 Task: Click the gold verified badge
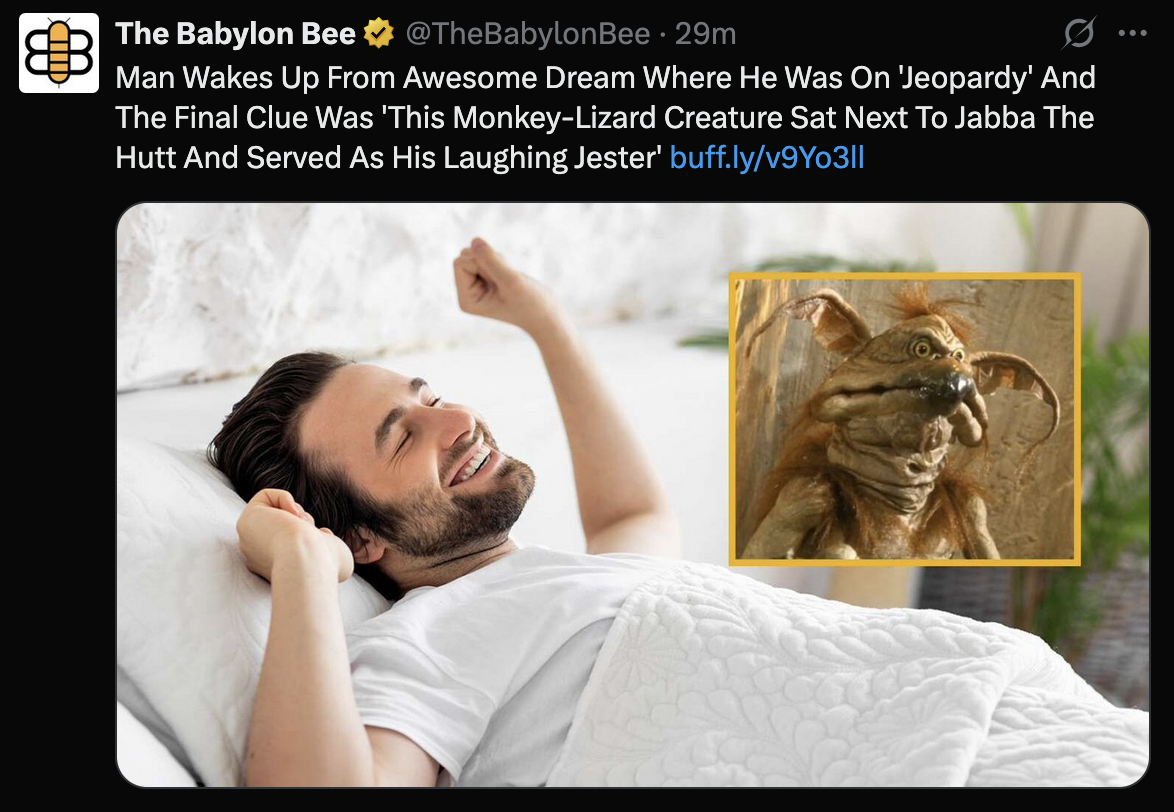(x=379, y=34)
